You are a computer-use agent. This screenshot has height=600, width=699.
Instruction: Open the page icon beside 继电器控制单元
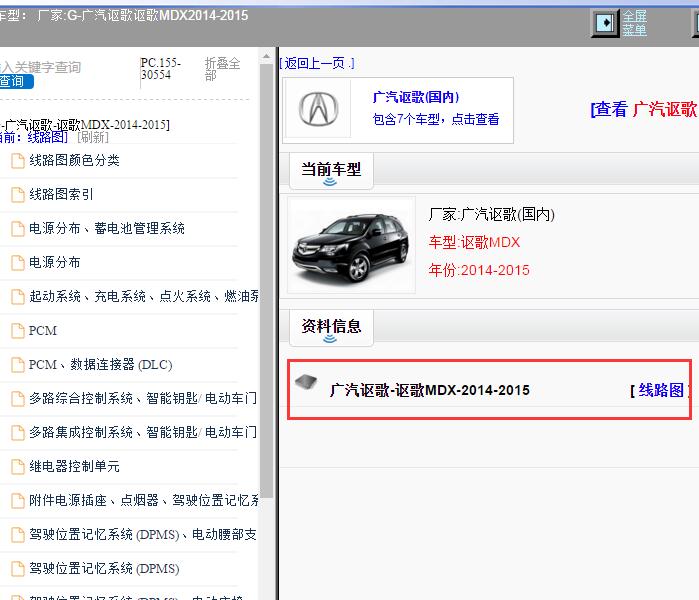(18, 467)
